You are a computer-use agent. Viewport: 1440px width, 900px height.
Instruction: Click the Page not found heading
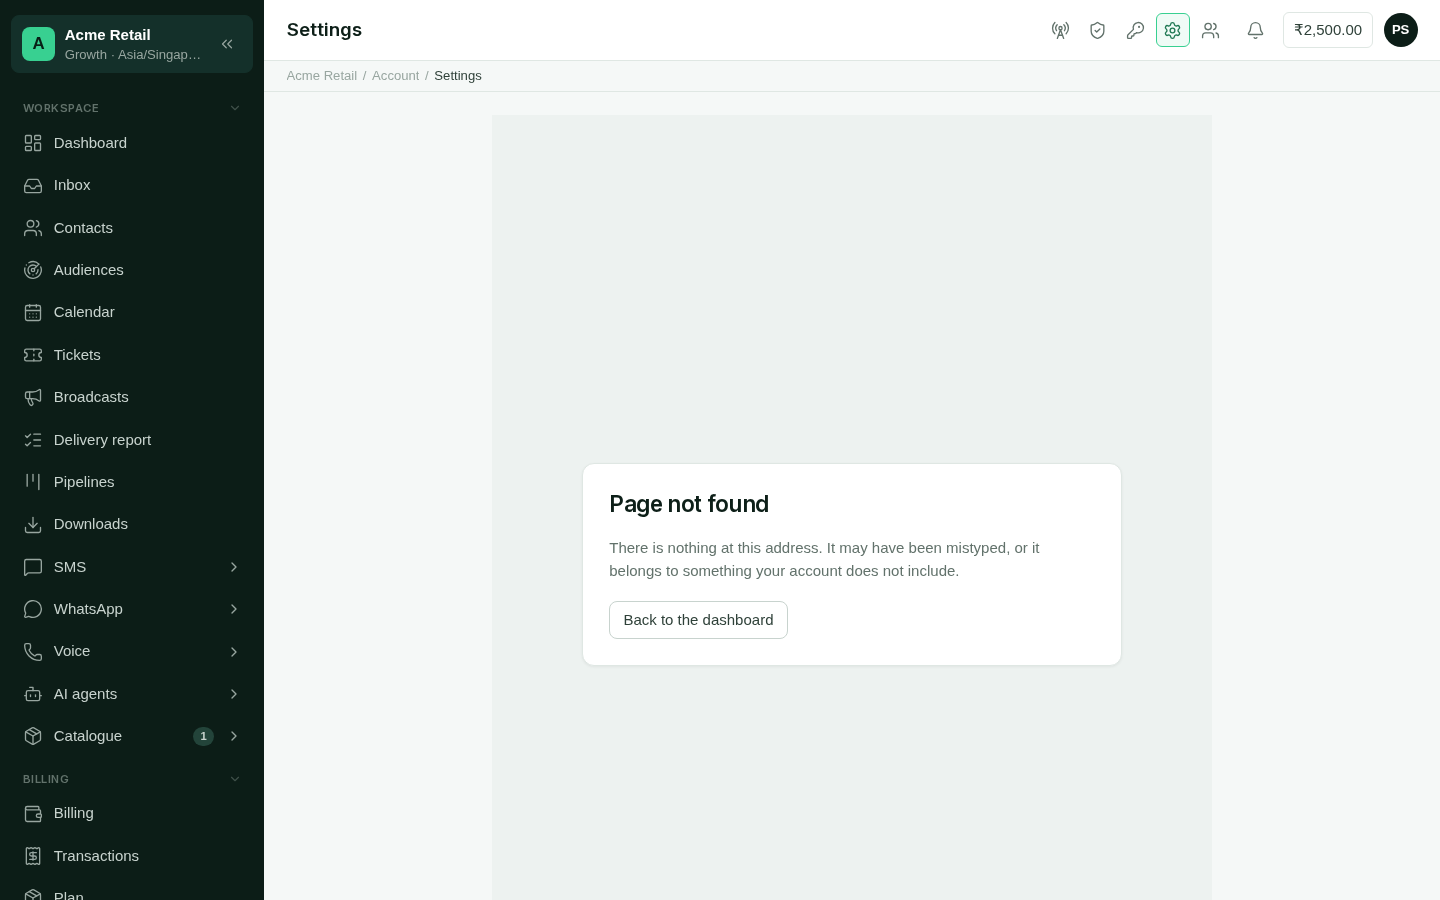coord(689,504)
